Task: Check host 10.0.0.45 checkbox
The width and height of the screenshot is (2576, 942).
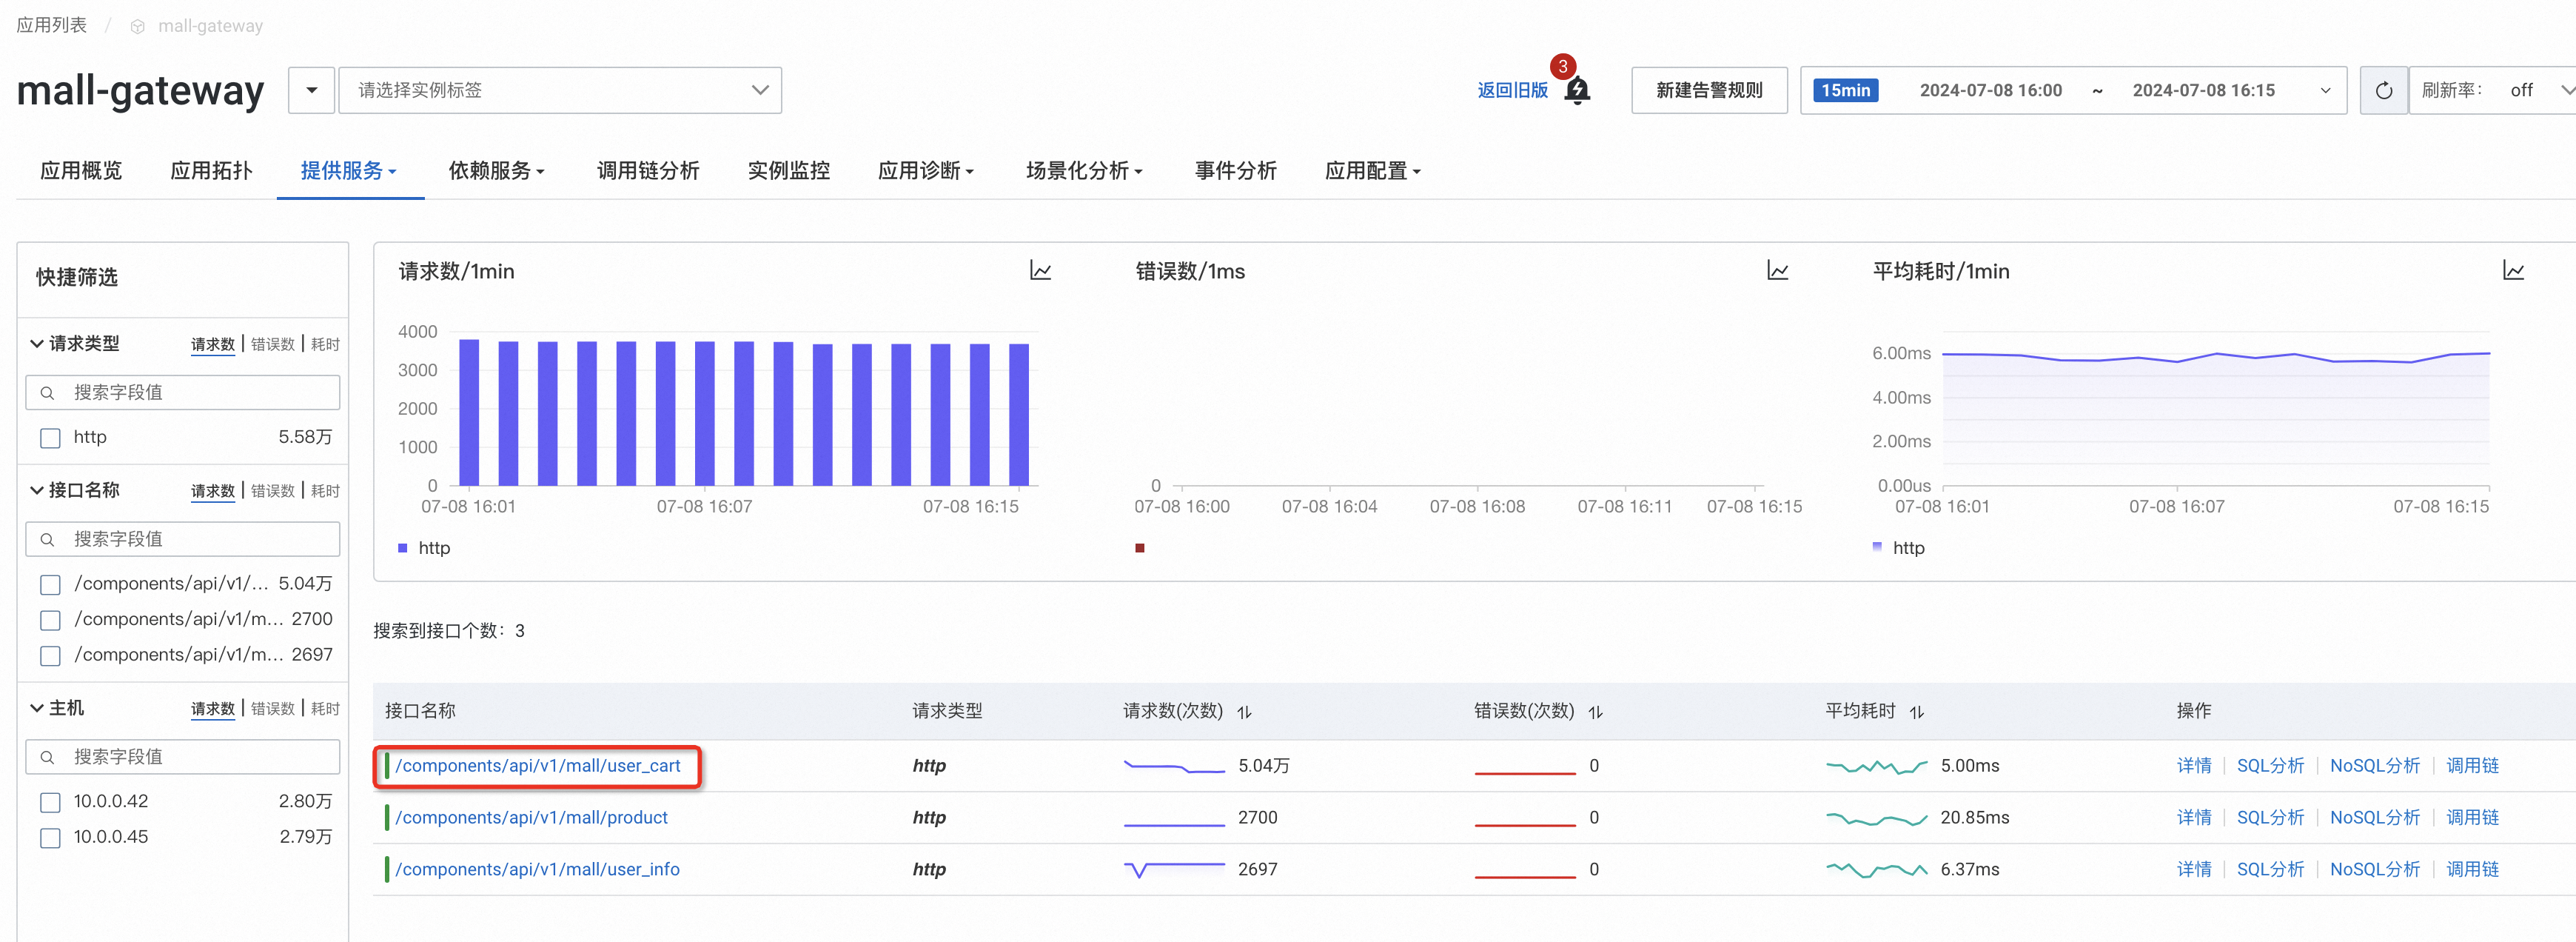Action: (50, 838)
